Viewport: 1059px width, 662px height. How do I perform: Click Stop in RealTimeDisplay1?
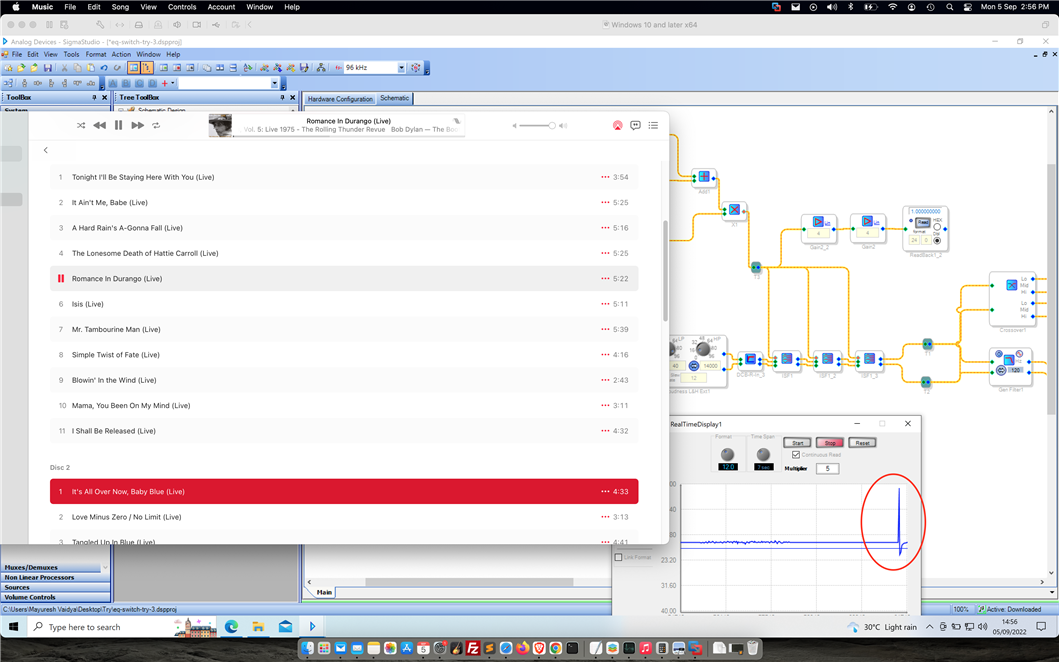click(829, 442)
